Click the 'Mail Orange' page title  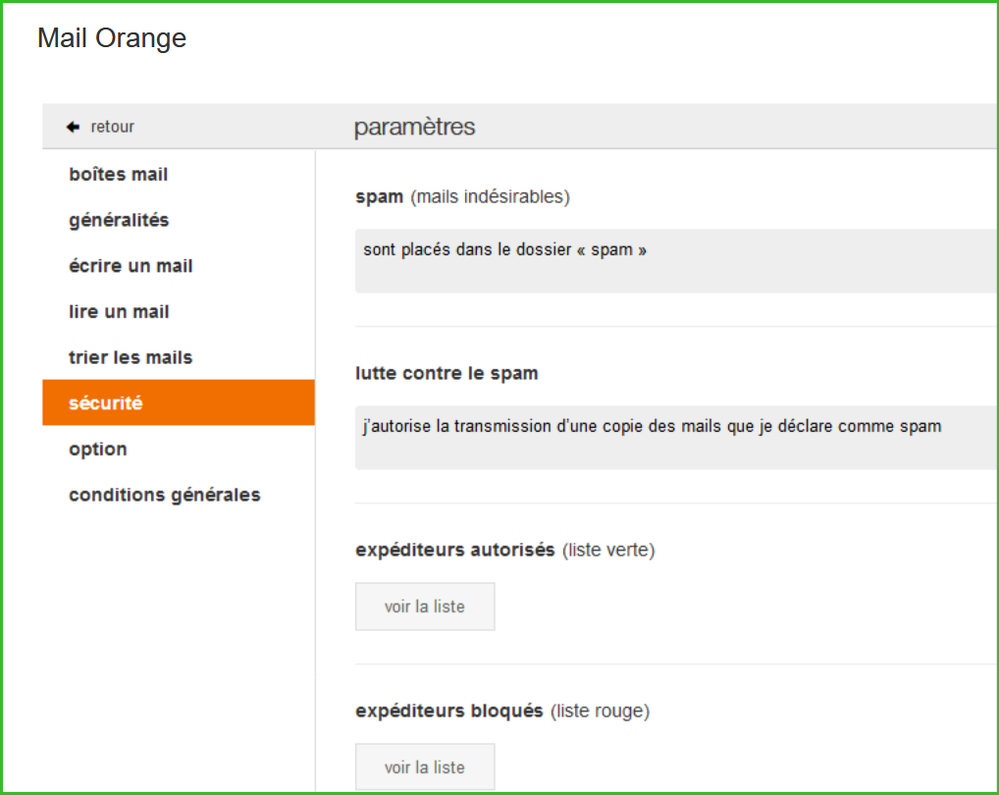[112, 38]
